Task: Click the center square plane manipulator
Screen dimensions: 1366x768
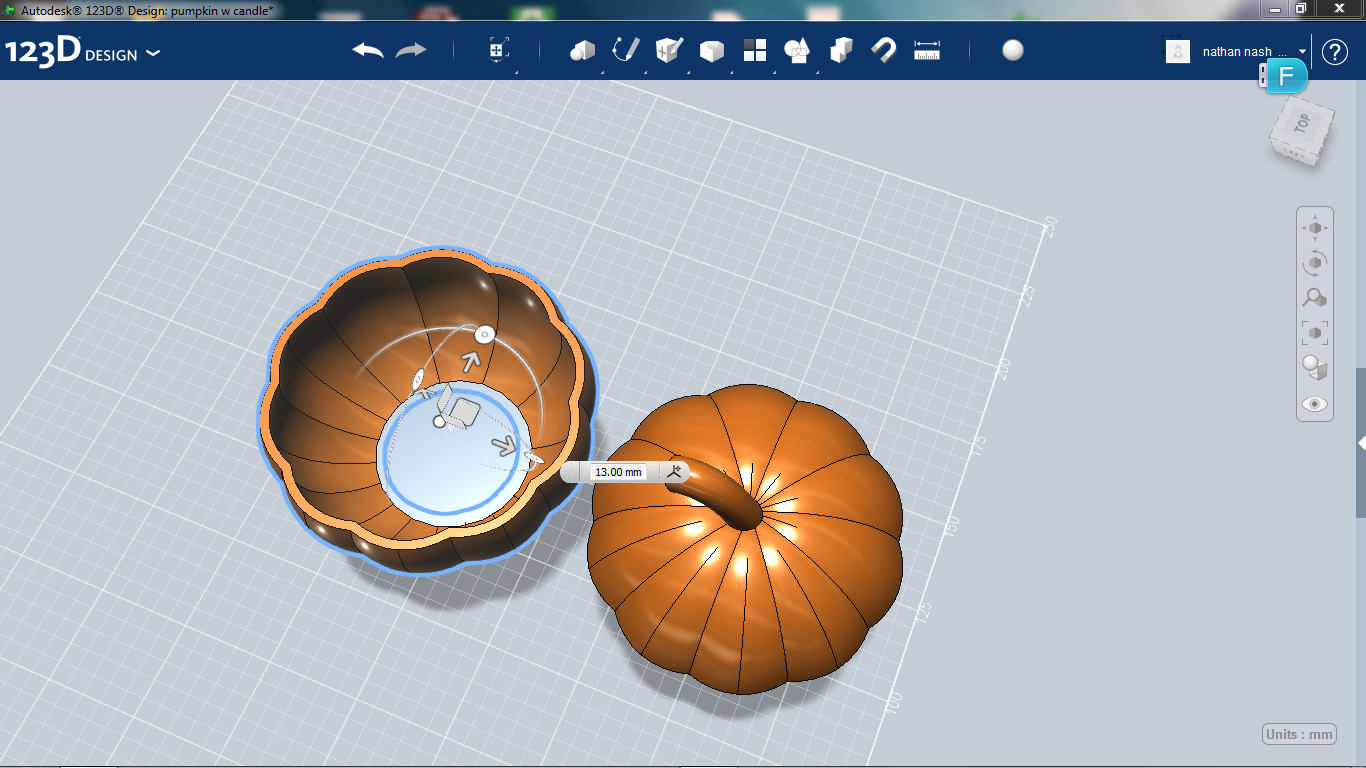Action: tap(465, 411)
